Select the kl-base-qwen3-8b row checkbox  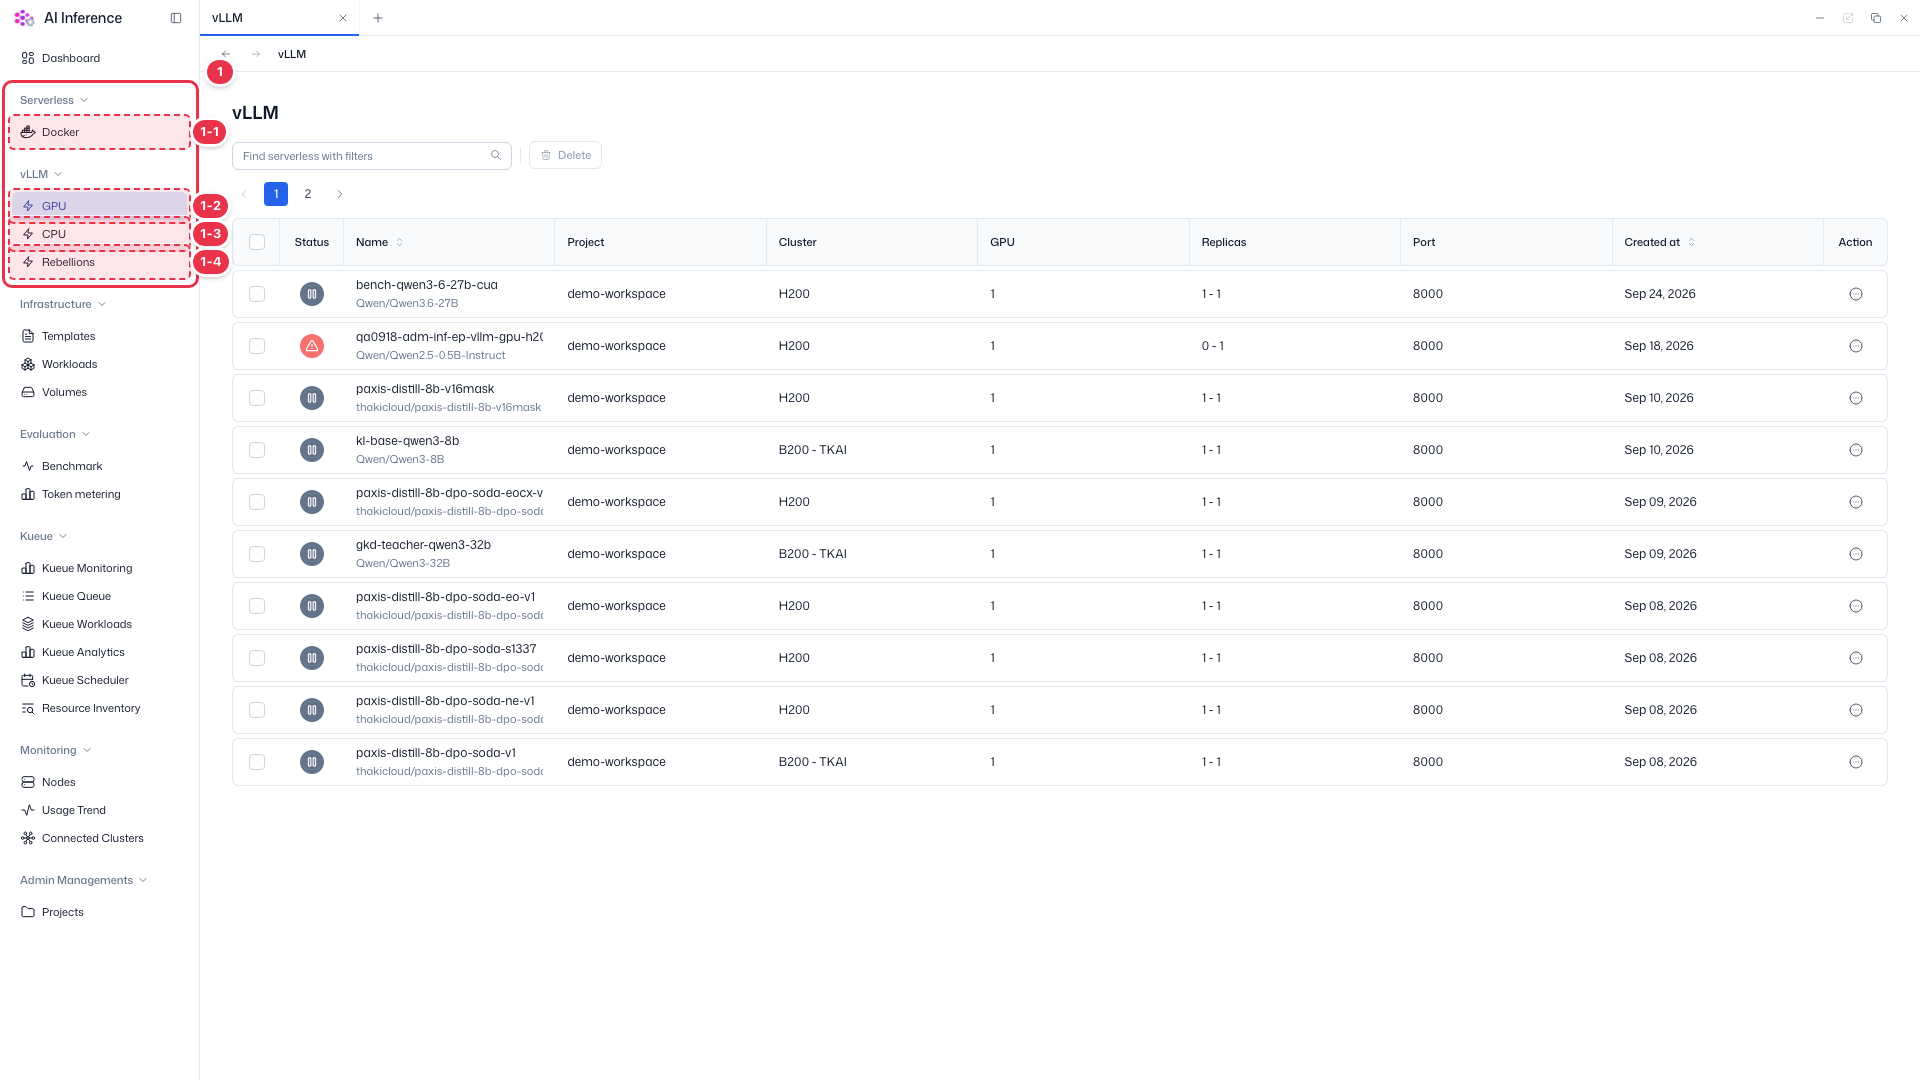click(x=257, y=450)
